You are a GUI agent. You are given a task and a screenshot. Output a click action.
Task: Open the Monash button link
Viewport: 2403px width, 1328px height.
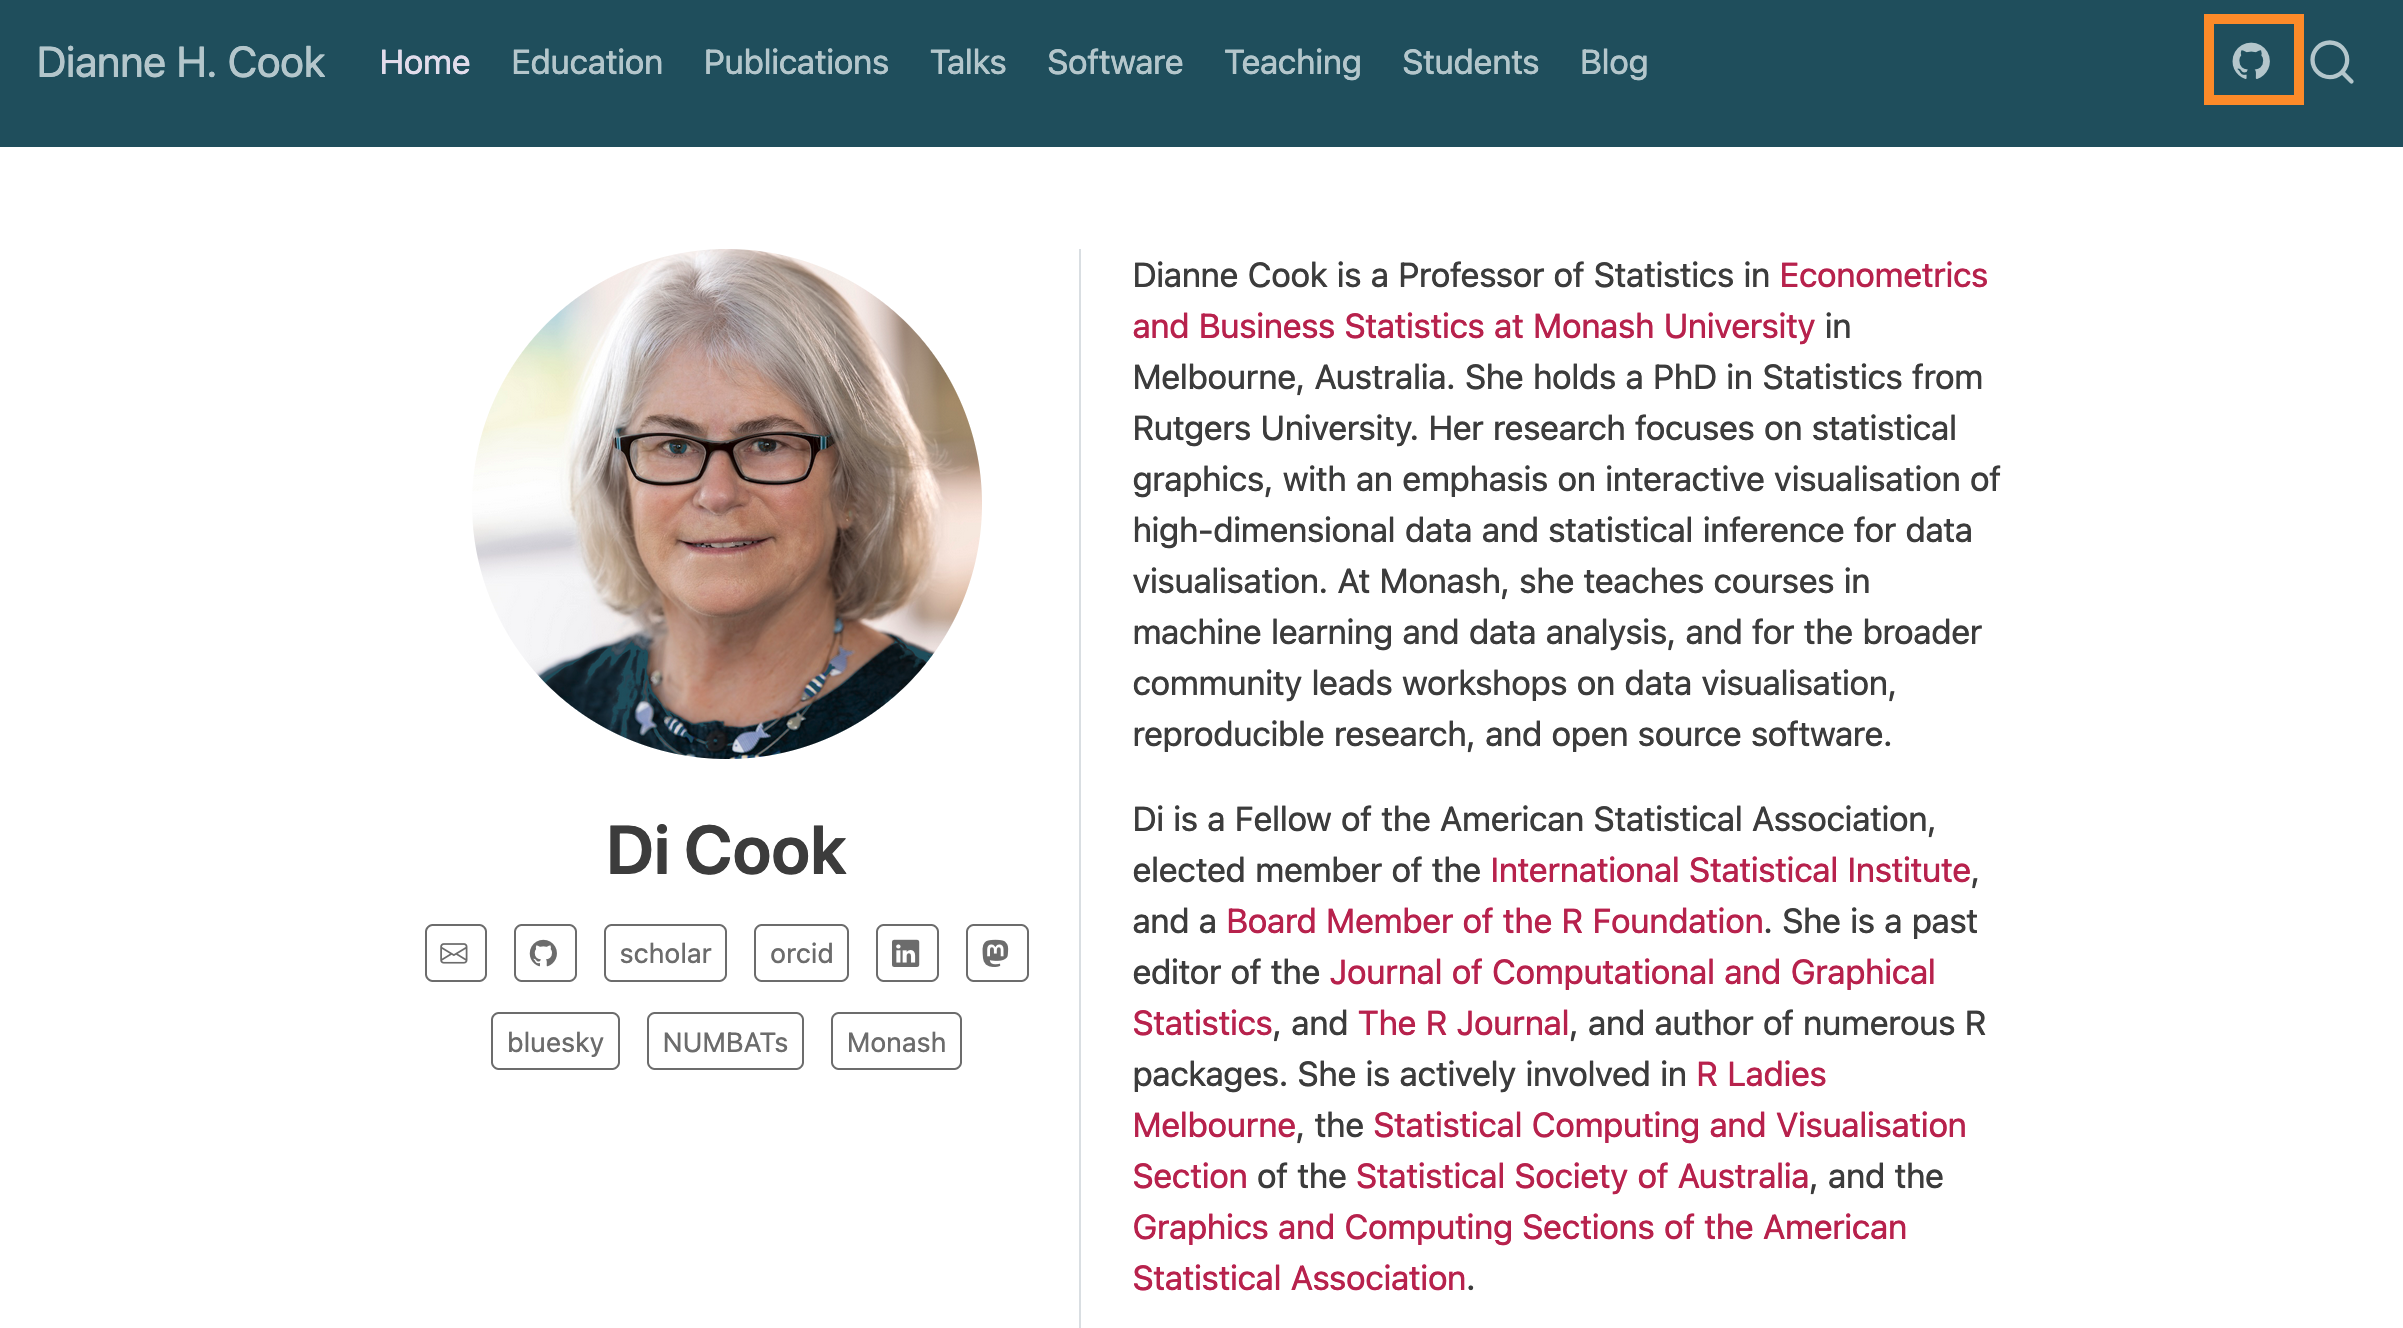tap(896, 1042)
